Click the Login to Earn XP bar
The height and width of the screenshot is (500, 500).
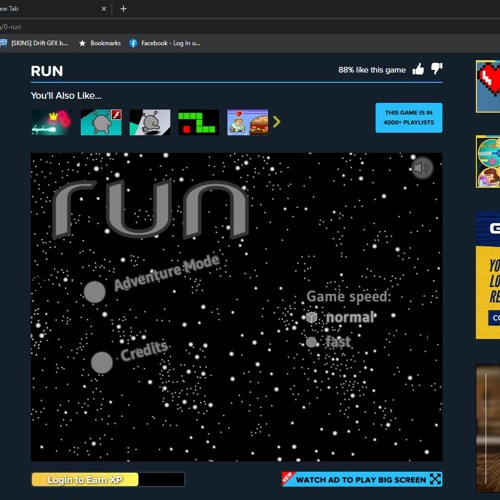pyautogui.click(x=108, y=480)
